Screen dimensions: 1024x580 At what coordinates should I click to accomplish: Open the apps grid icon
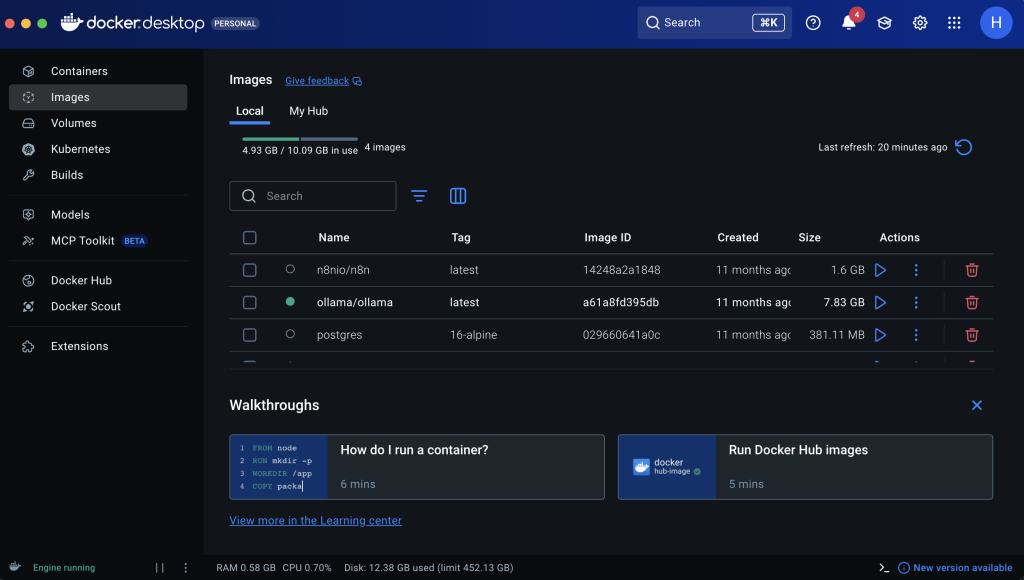pos(954,23)
